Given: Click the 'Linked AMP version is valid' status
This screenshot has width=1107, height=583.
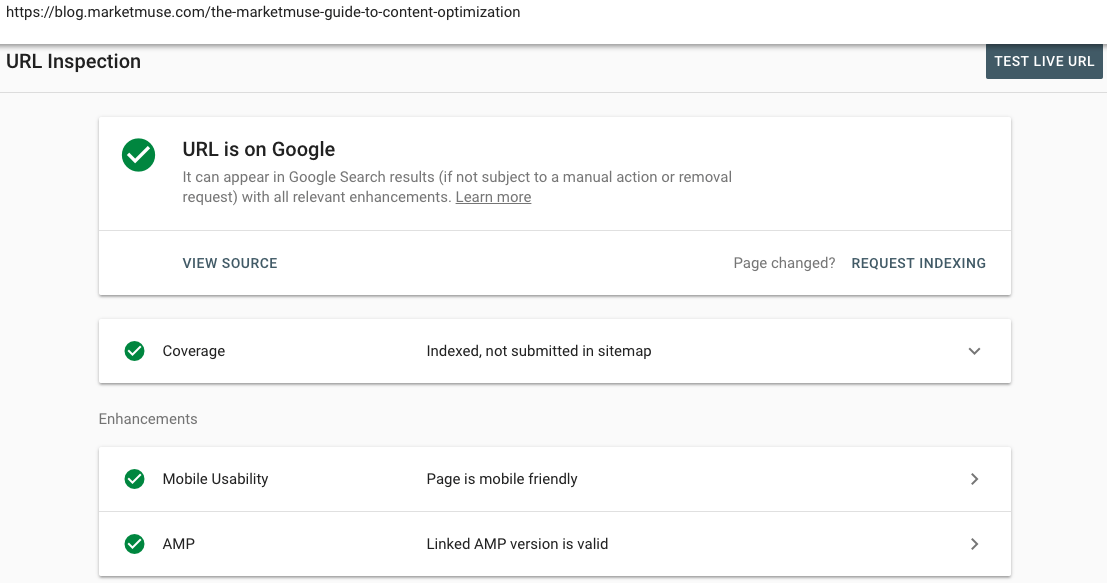Looking at the screenshot, I should click(x=517, y=544).
